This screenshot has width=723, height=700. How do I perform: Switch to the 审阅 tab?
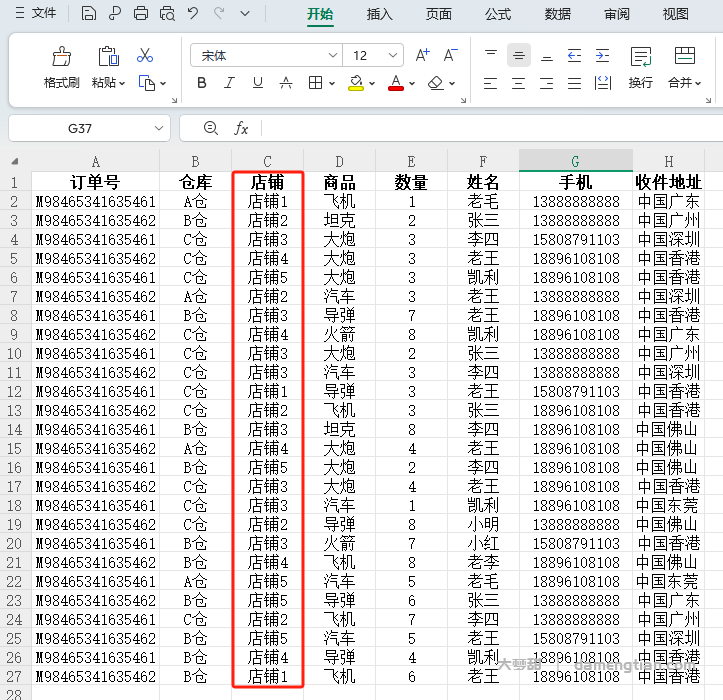616,14
